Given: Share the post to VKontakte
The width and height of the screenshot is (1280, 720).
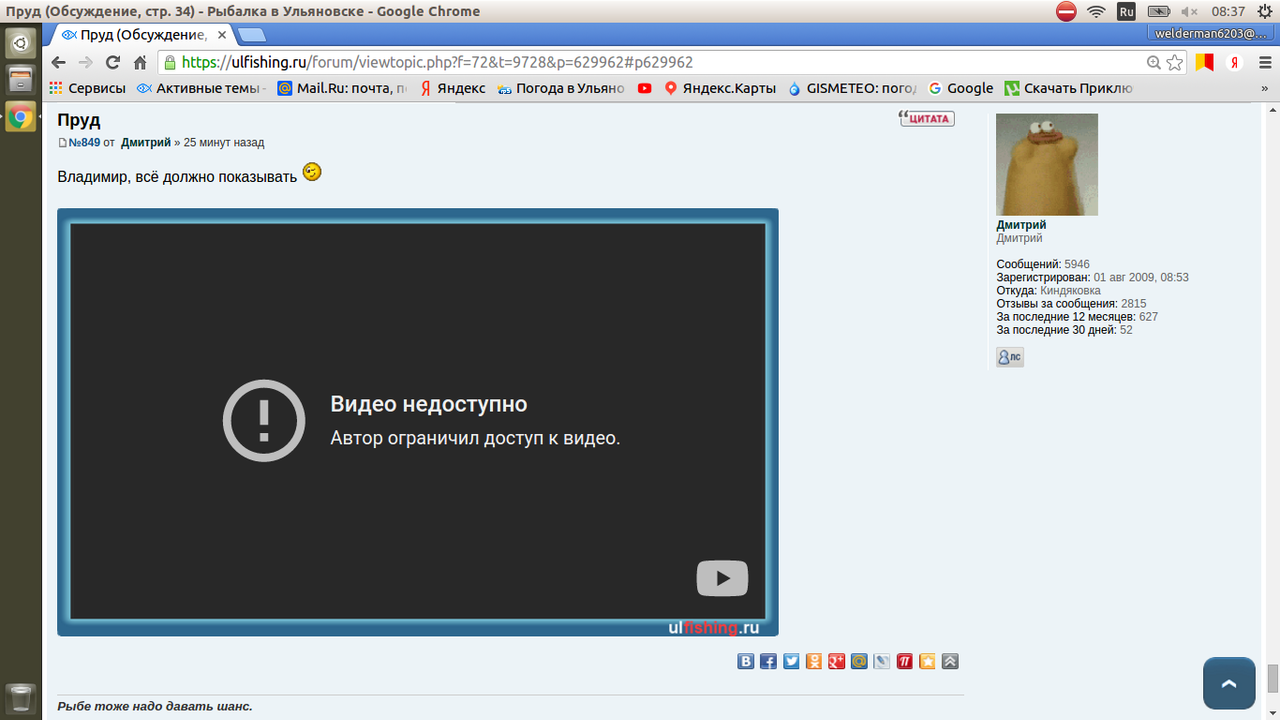Looking at the screenshot, I should [x=745, y=661].
